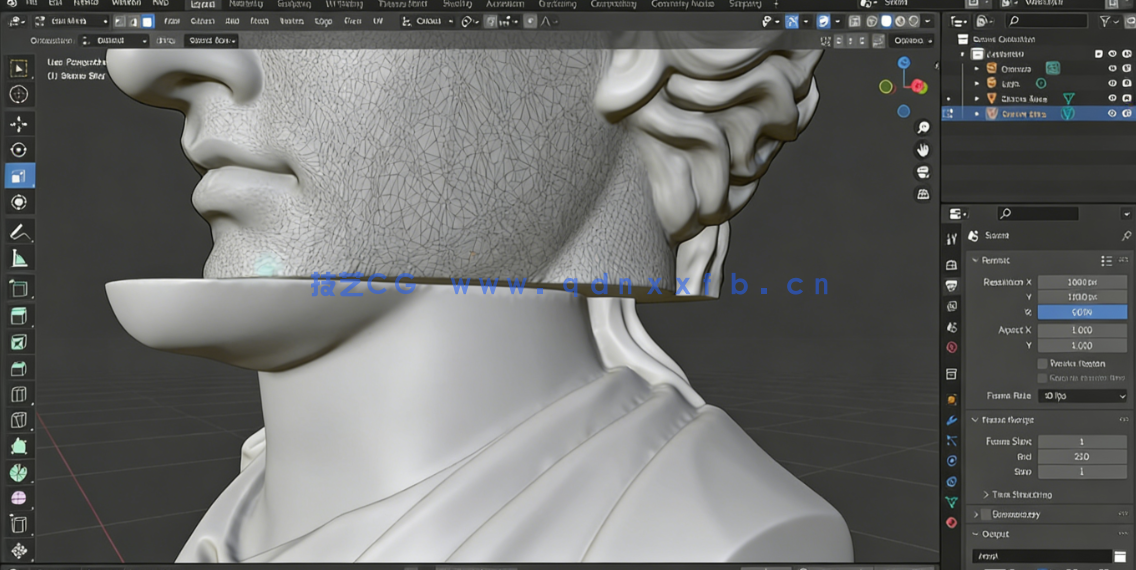Select the green Spin tool
This screenshot has height=570, width=1136.
tap(19, 472)
